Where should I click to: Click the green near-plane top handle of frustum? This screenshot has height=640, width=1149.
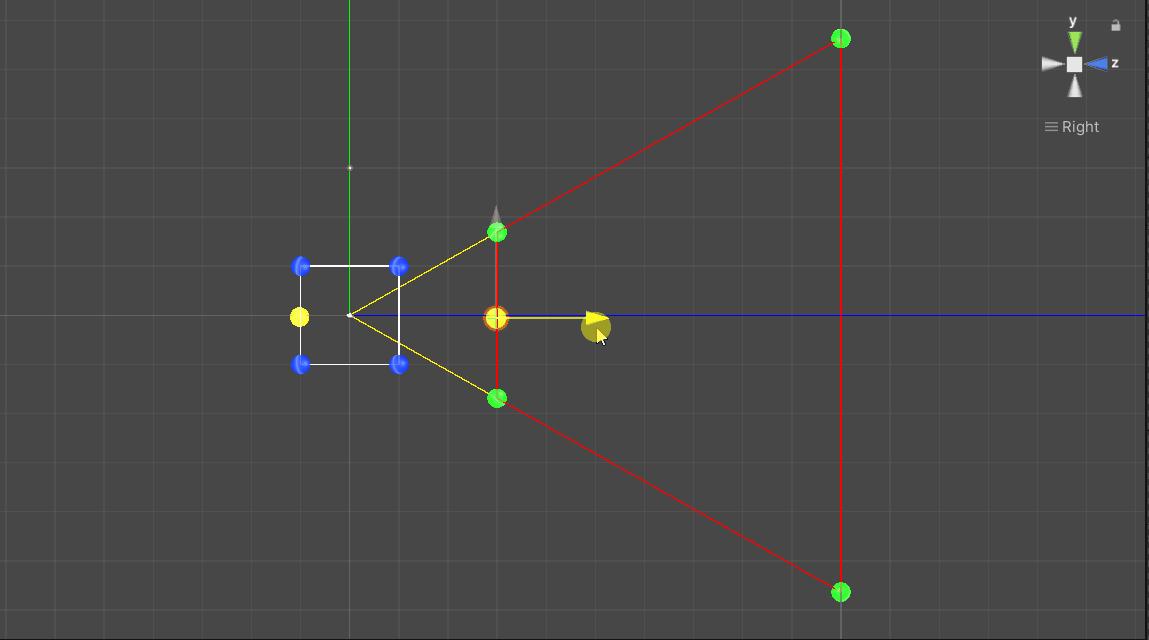pyautogui.click(x=497, y=233)
